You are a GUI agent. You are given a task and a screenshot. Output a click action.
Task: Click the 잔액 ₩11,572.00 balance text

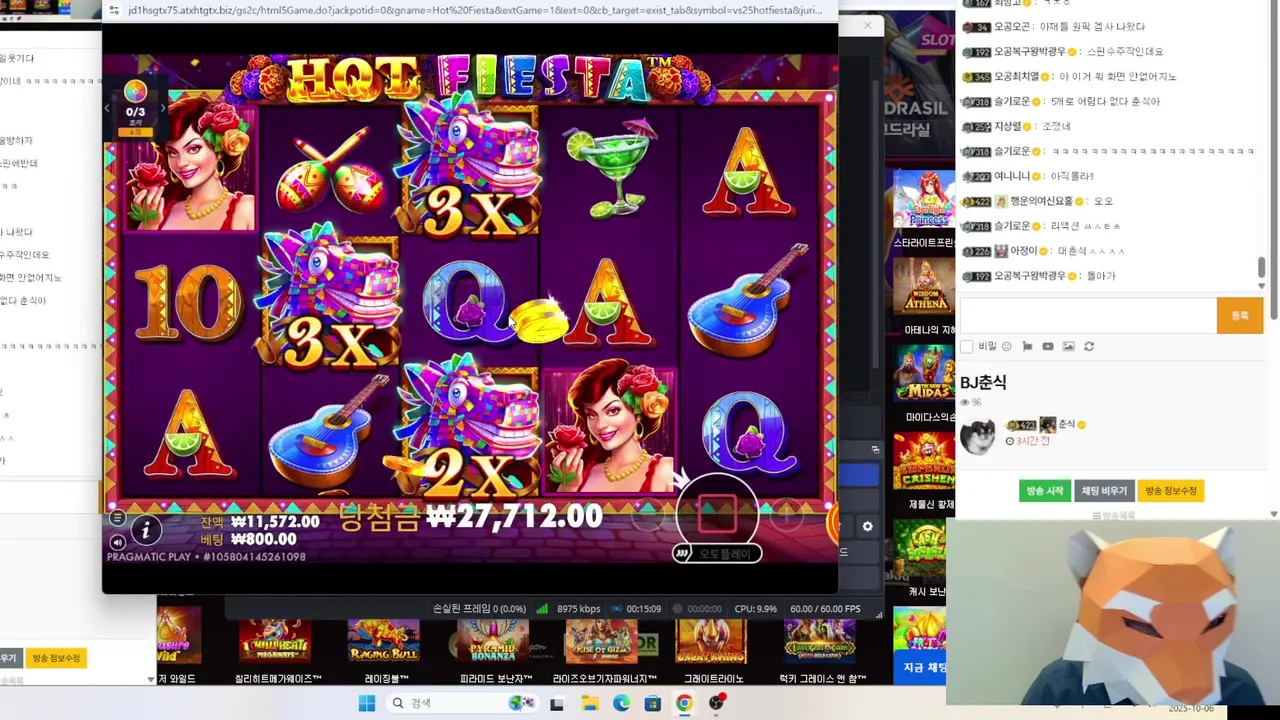(260, 522)
